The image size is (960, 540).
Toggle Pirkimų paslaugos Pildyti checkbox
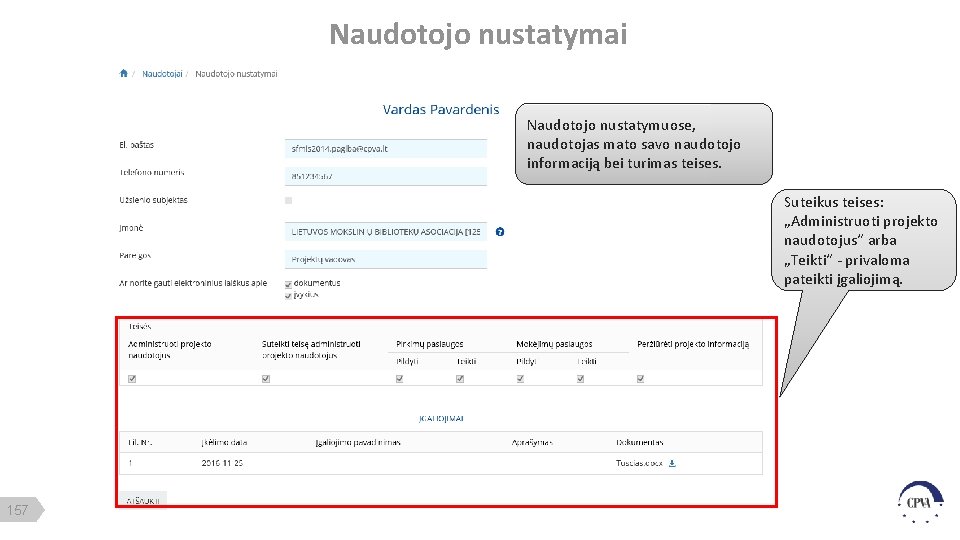pos(400,379)
